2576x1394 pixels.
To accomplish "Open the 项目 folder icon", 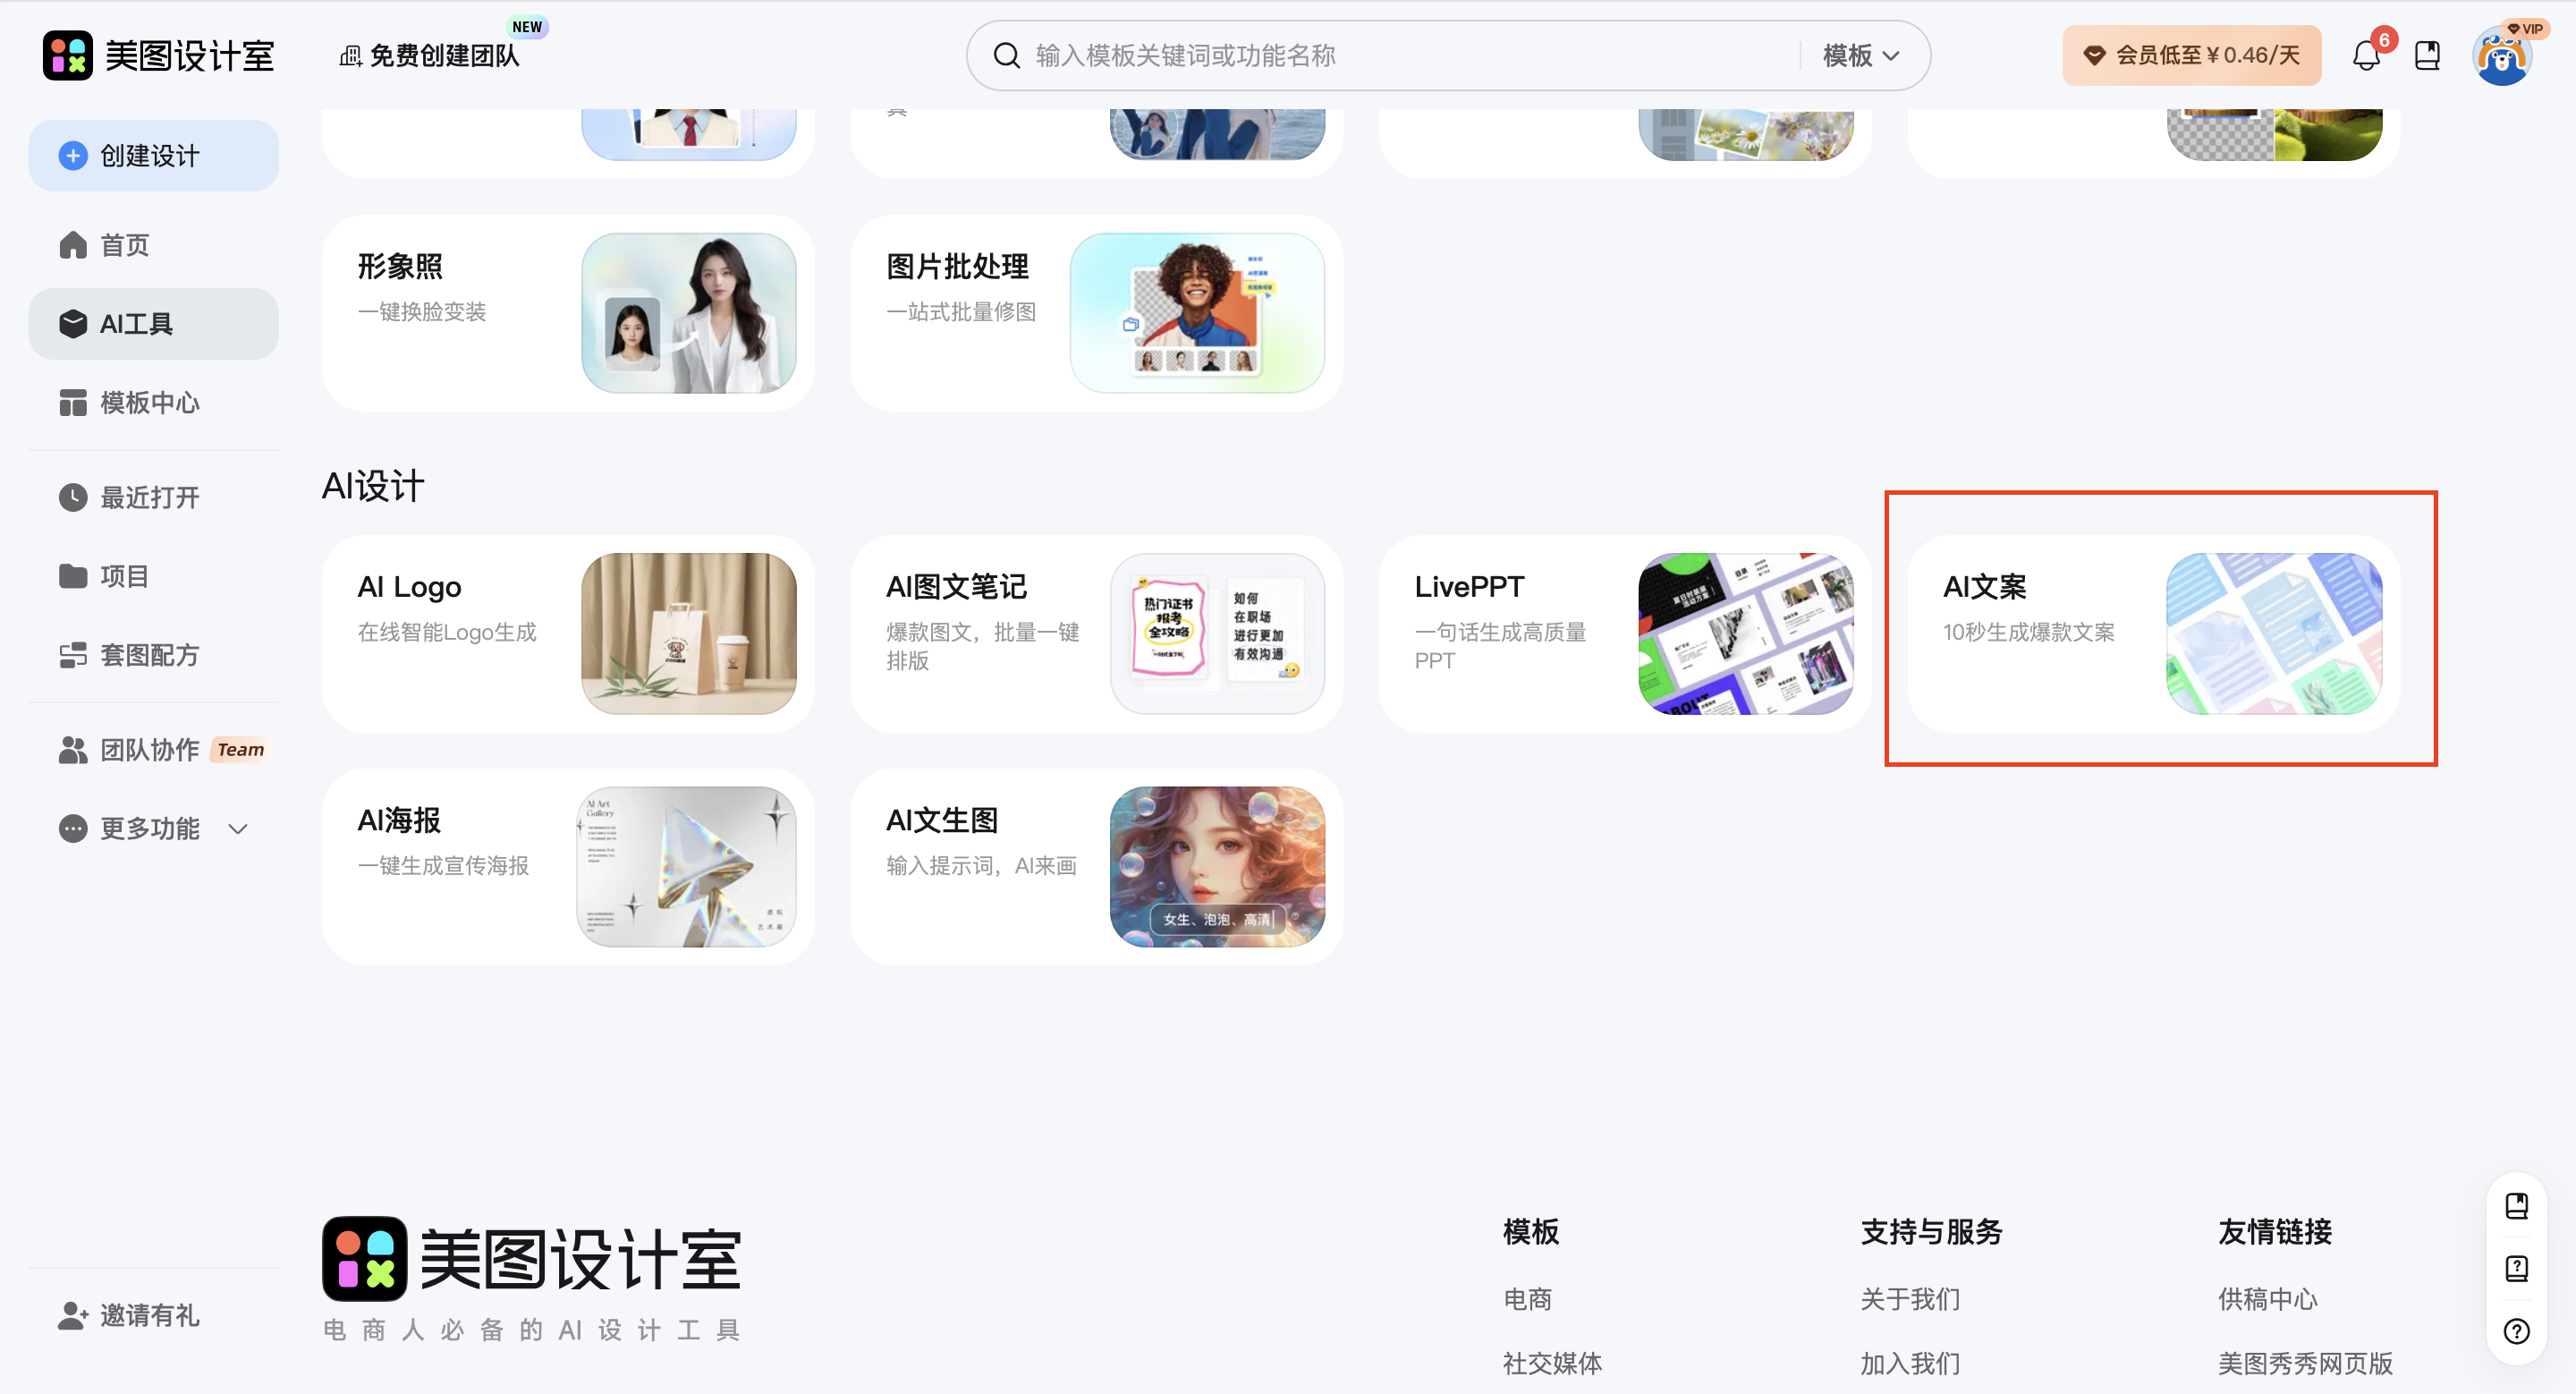I will point(72,575).
